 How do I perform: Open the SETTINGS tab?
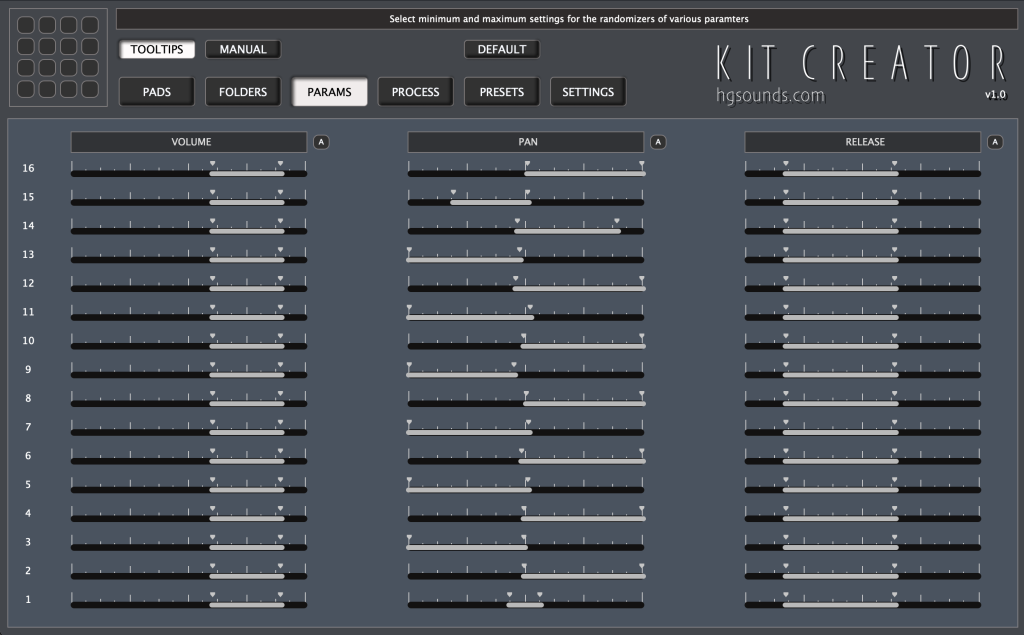[588, 92]
